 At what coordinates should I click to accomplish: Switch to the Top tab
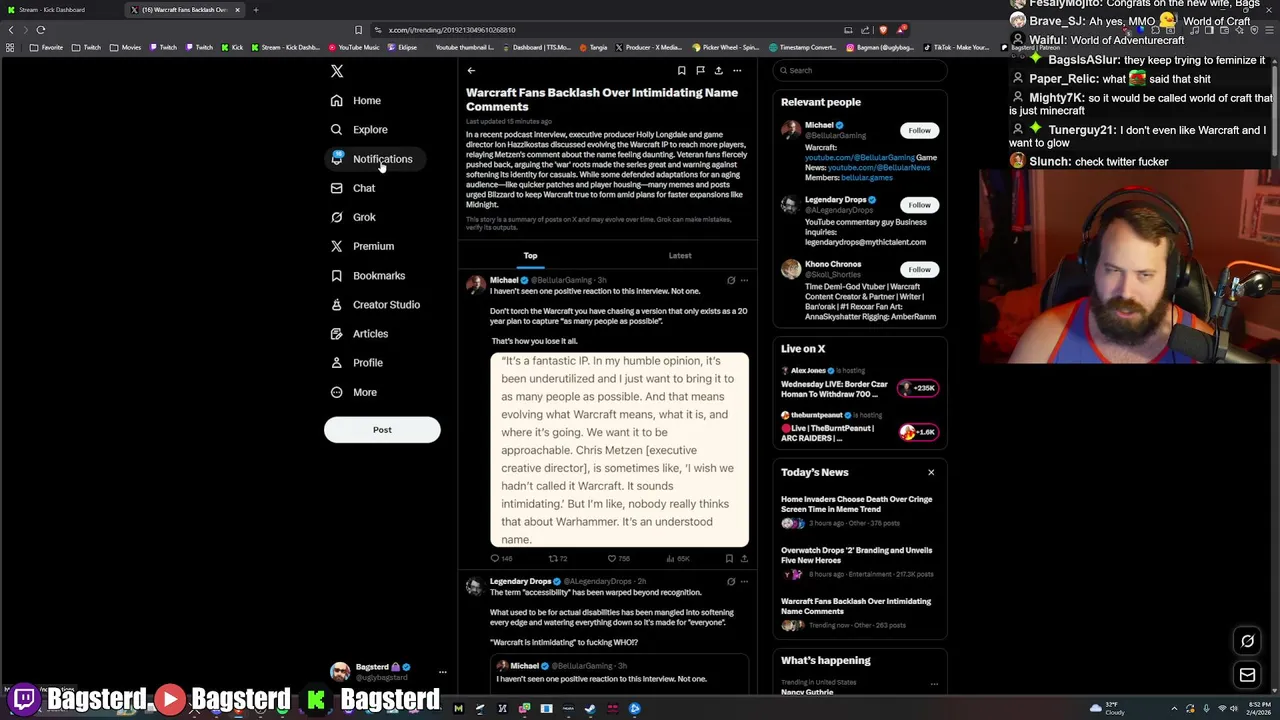click(x=530, y=255)
